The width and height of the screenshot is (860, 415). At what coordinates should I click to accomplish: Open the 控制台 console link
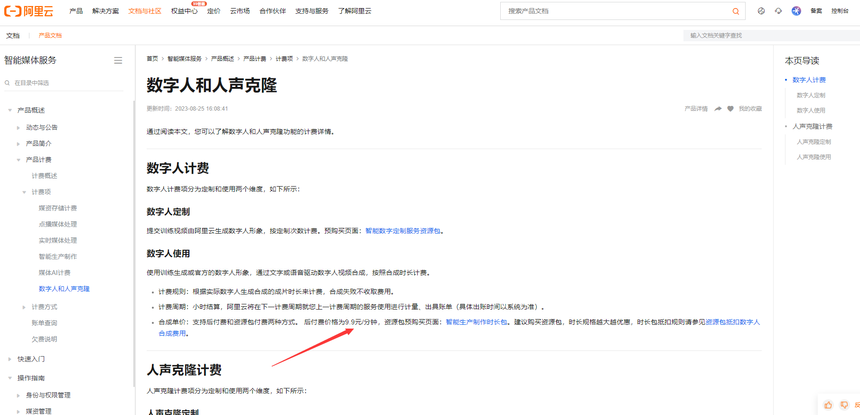840,11
